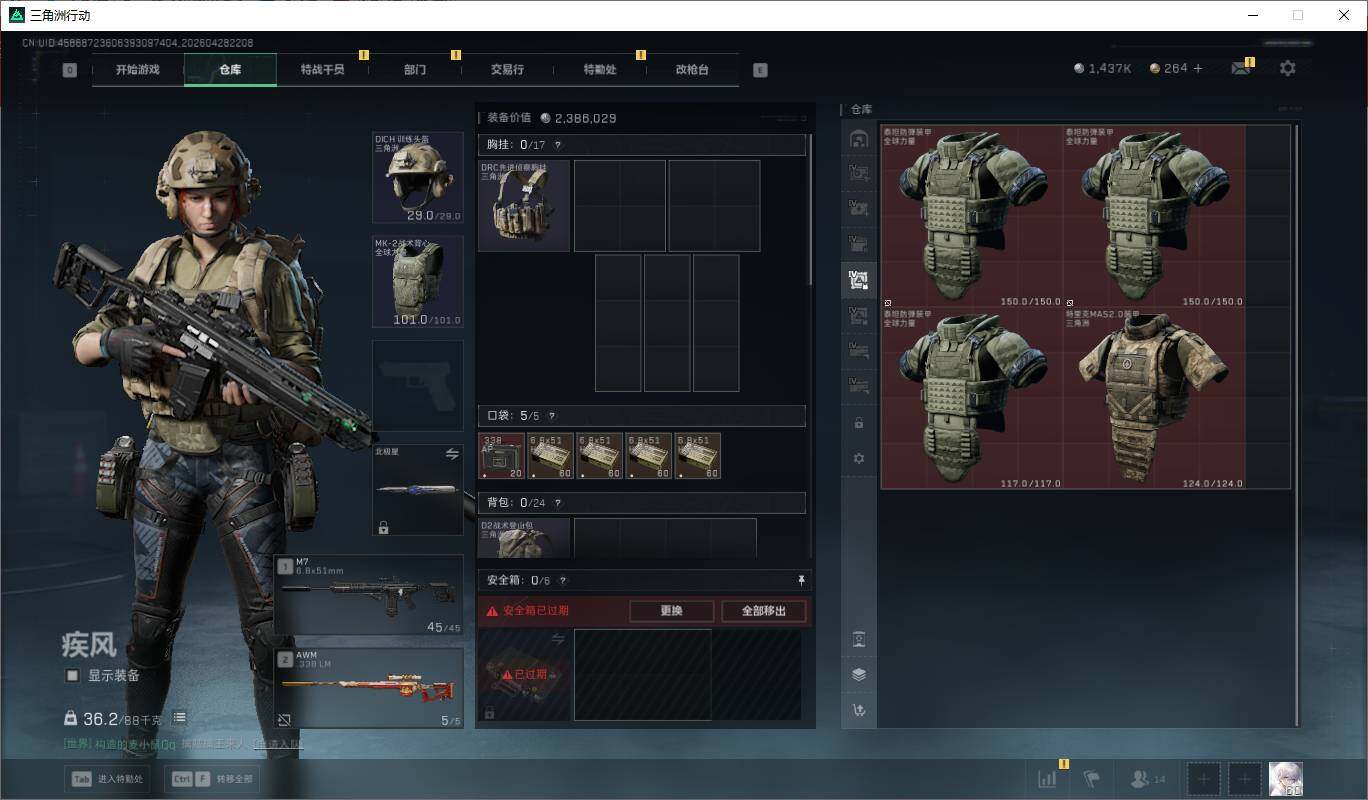Select the 仓库 tab
The width and height of the screenshot is (1368, 800).
tap(230, 70)
